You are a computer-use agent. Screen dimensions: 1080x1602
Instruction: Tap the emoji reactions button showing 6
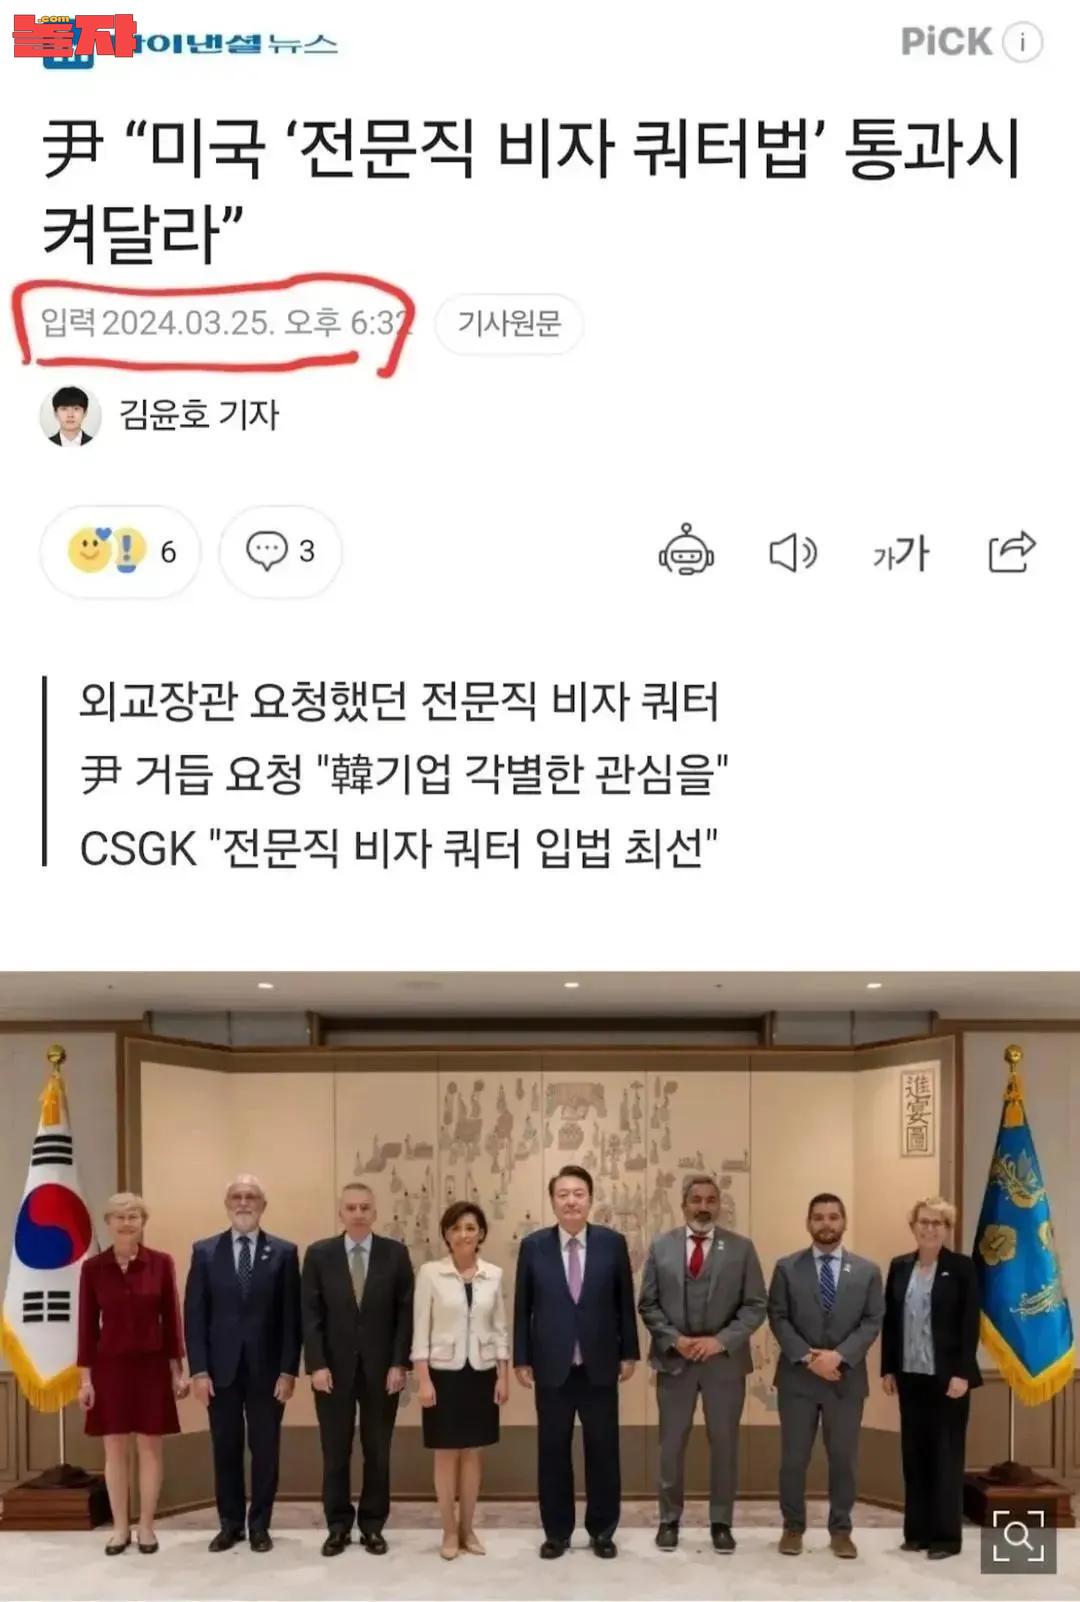point(121,551)
